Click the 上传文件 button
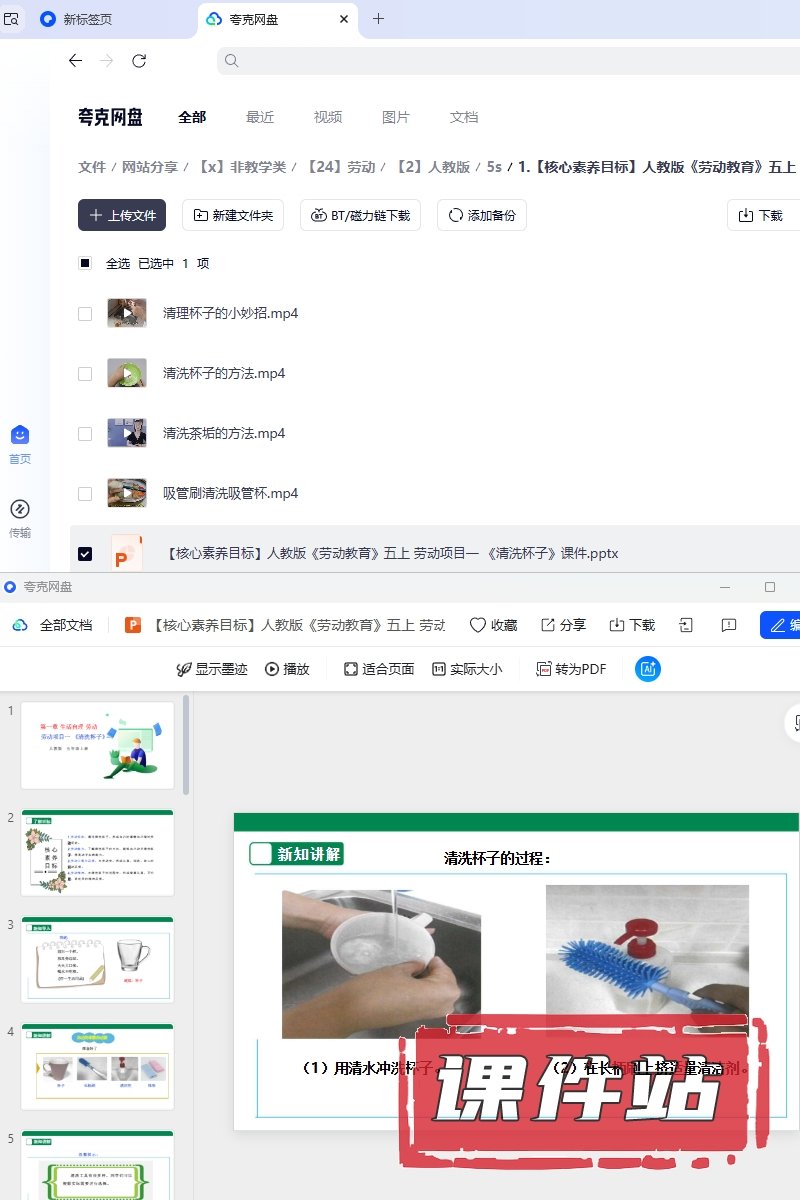 click(122, 215)
